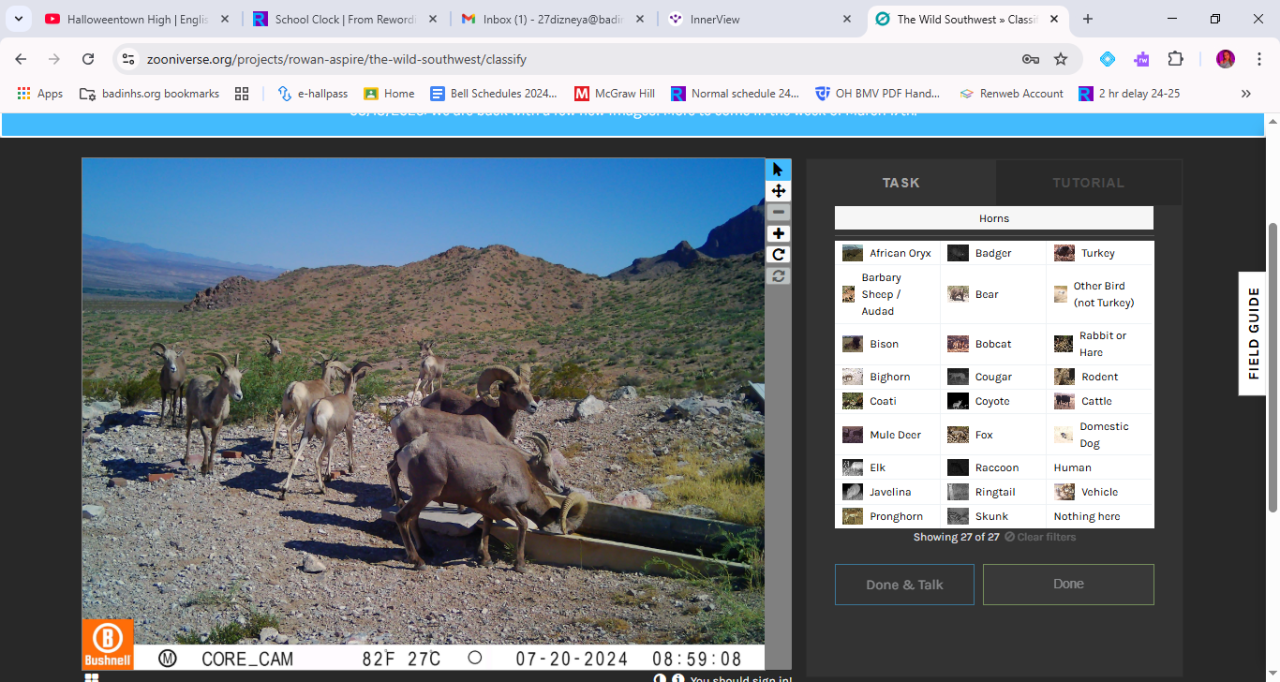Click the bighorn sheep camera image
The width and height of the screenshot is (1280, 682).
click(423, 413)
